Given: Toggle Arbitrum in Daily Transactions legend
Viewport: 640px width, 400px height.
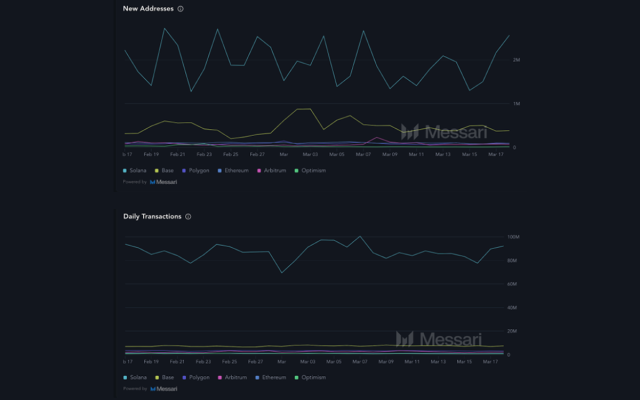Looking at the screenshot, I should 235,378.
